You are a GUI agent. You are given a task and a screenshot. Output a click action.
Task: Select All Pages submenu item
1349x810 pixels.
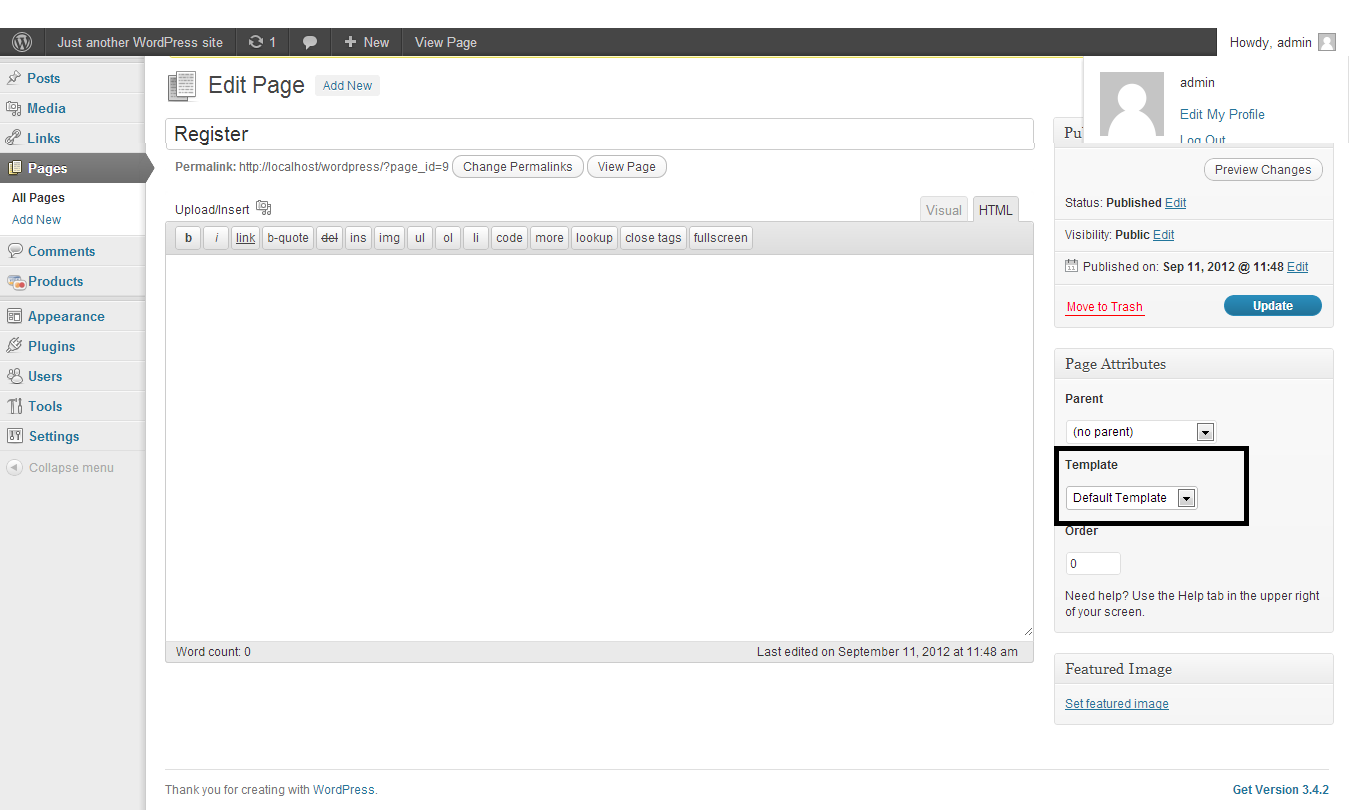point(38,198)
